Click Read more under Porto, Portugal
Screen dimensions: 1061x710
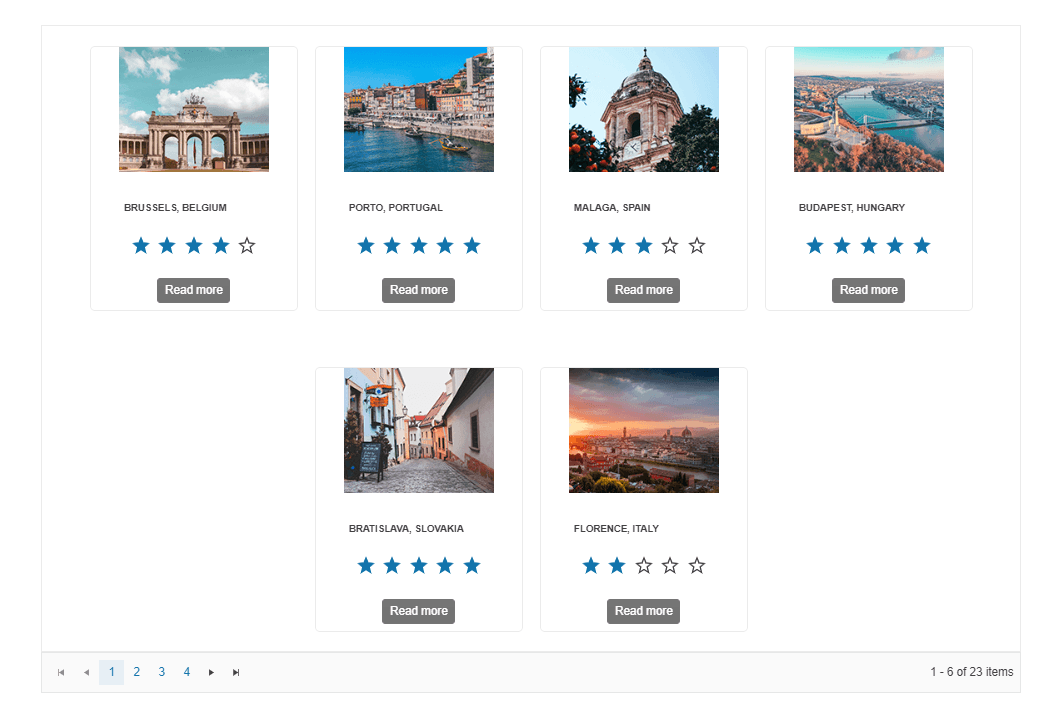click(x=418, y=290)
